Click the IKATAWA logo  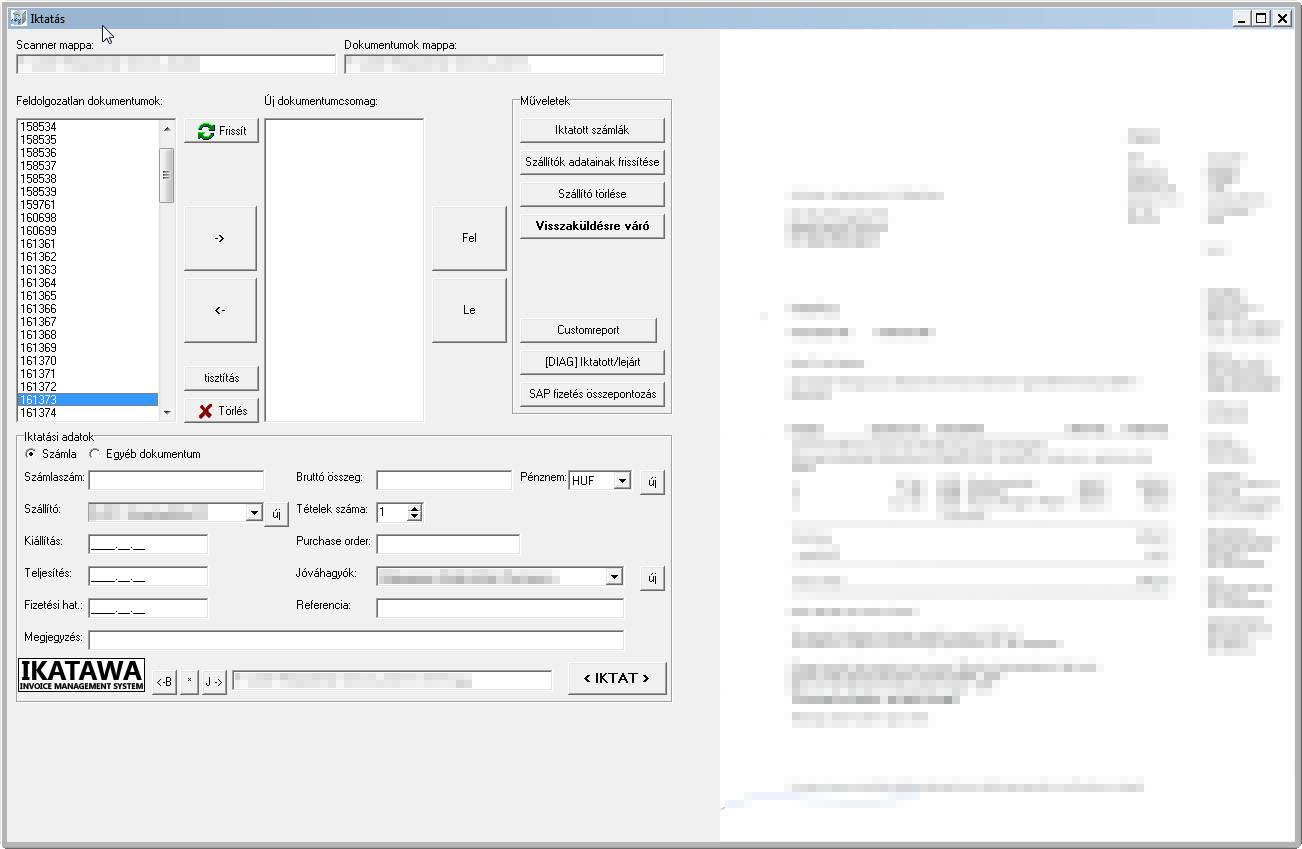coord(82,675)
